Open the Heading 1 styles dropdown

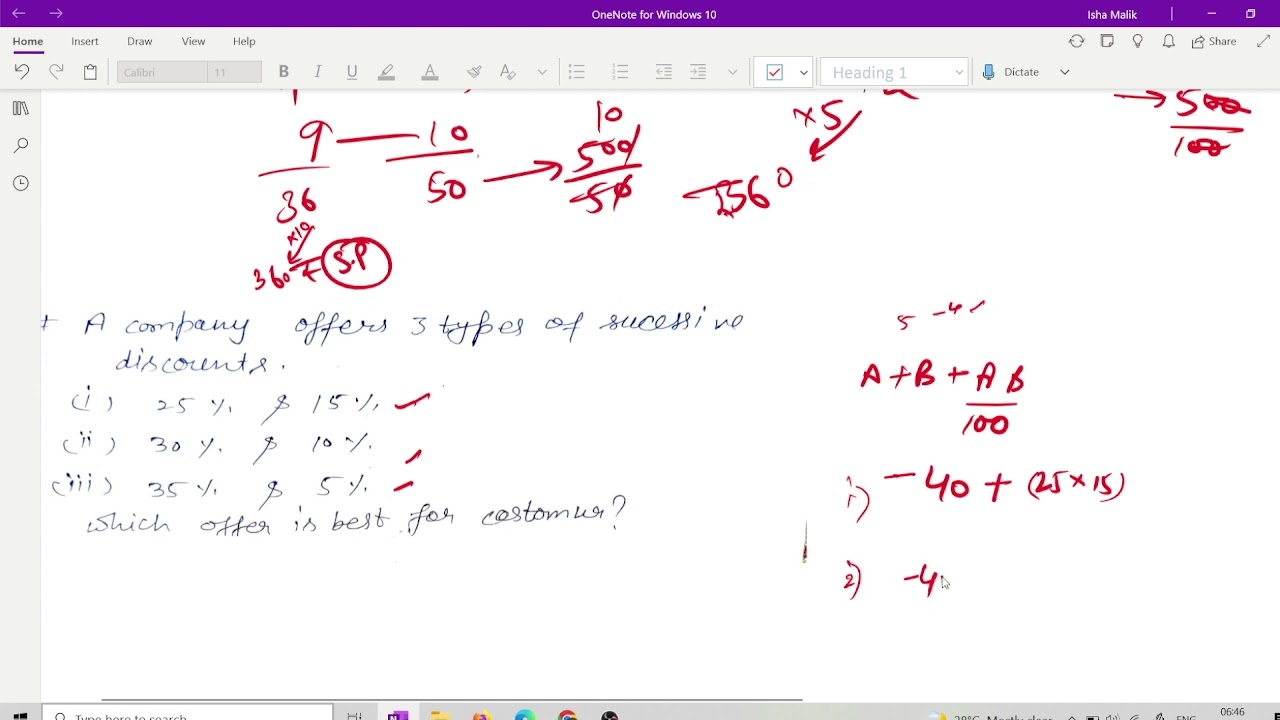click(x=894, y=72)
